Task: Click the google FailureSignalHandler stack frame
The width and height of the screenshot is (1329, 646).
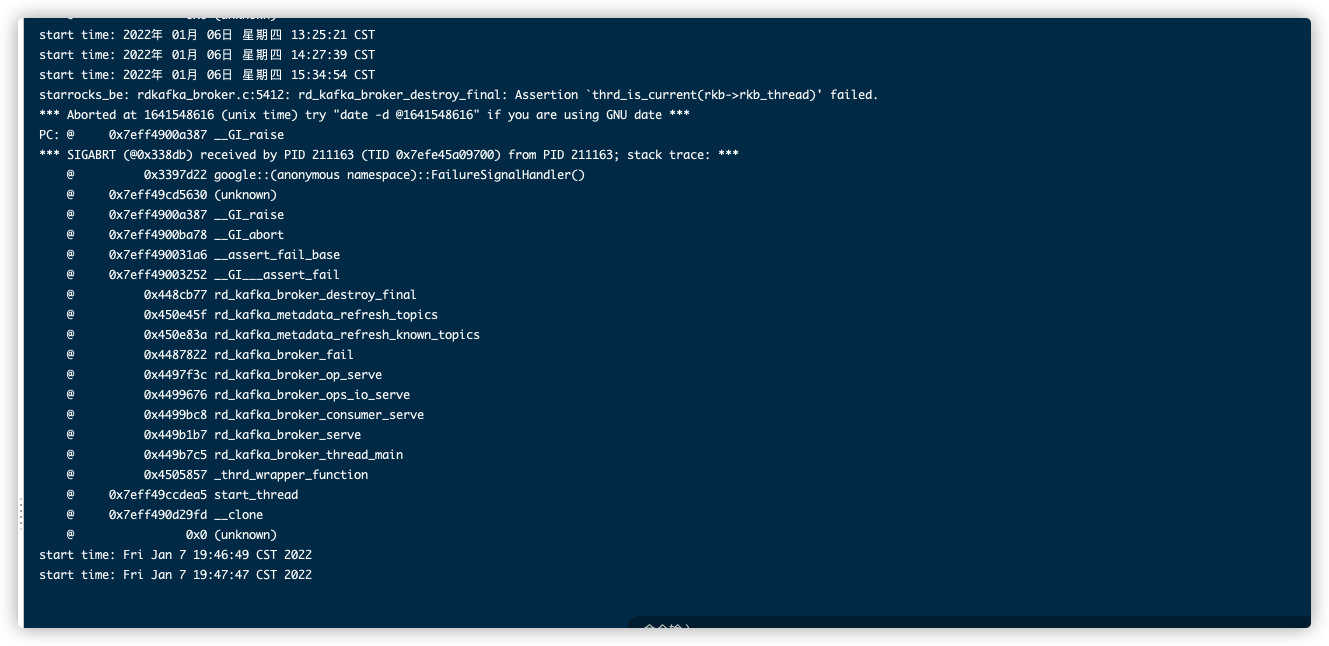Action: coord(326,175)
